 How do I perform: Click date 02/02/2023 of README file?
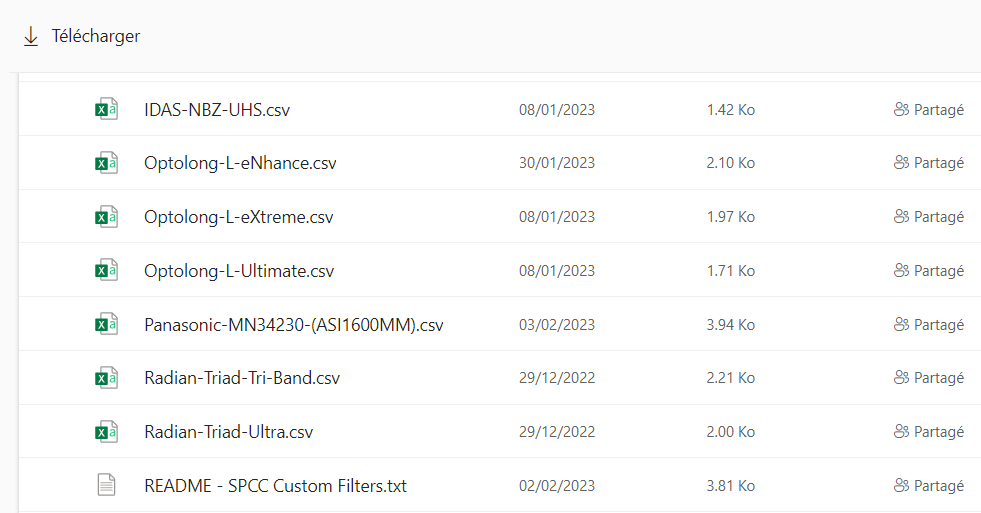tap(557, 485)
